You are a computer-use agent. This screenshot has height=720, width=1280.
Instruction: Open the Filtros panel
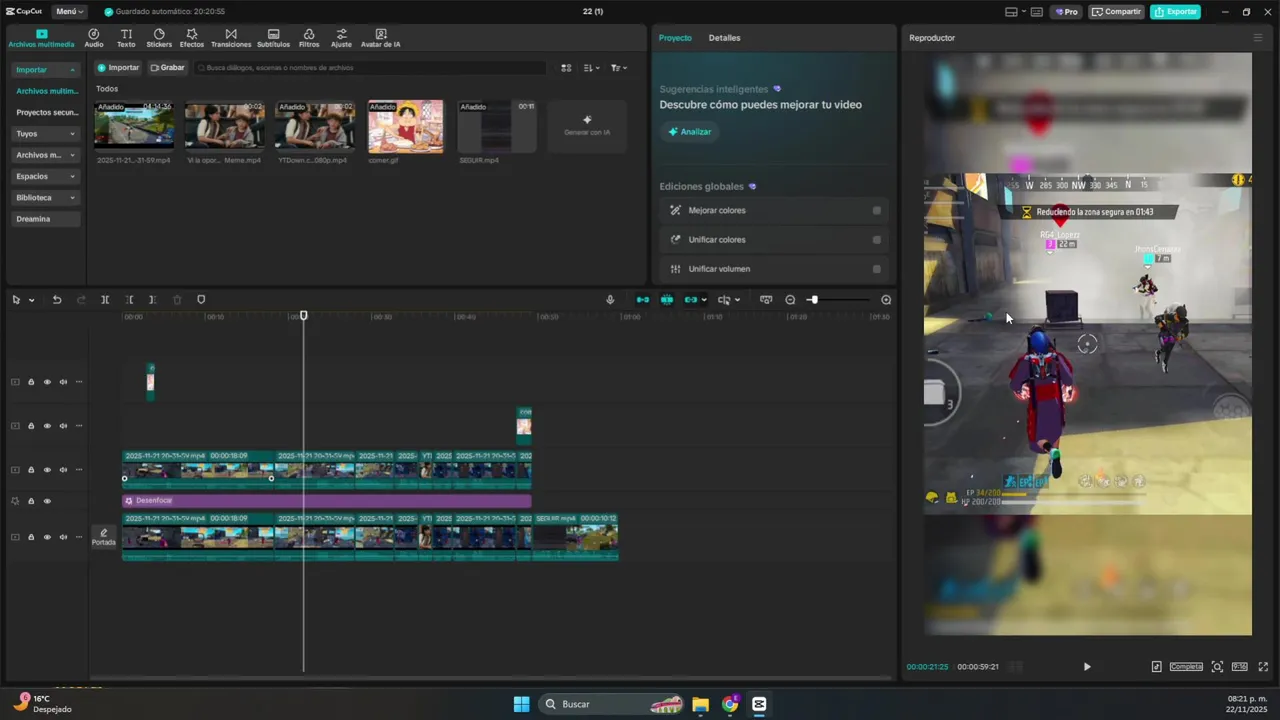pos(309,38)
